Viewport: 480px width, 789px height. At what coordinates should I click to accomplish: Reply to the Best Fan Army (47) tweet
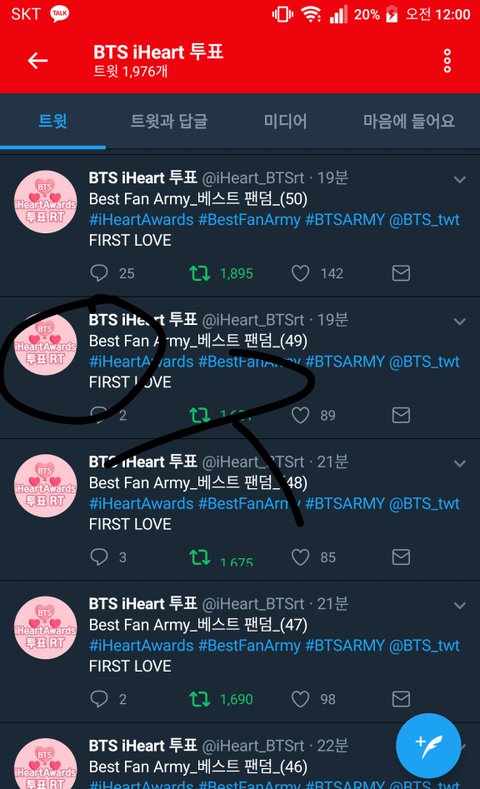click(x=99, y=699)
